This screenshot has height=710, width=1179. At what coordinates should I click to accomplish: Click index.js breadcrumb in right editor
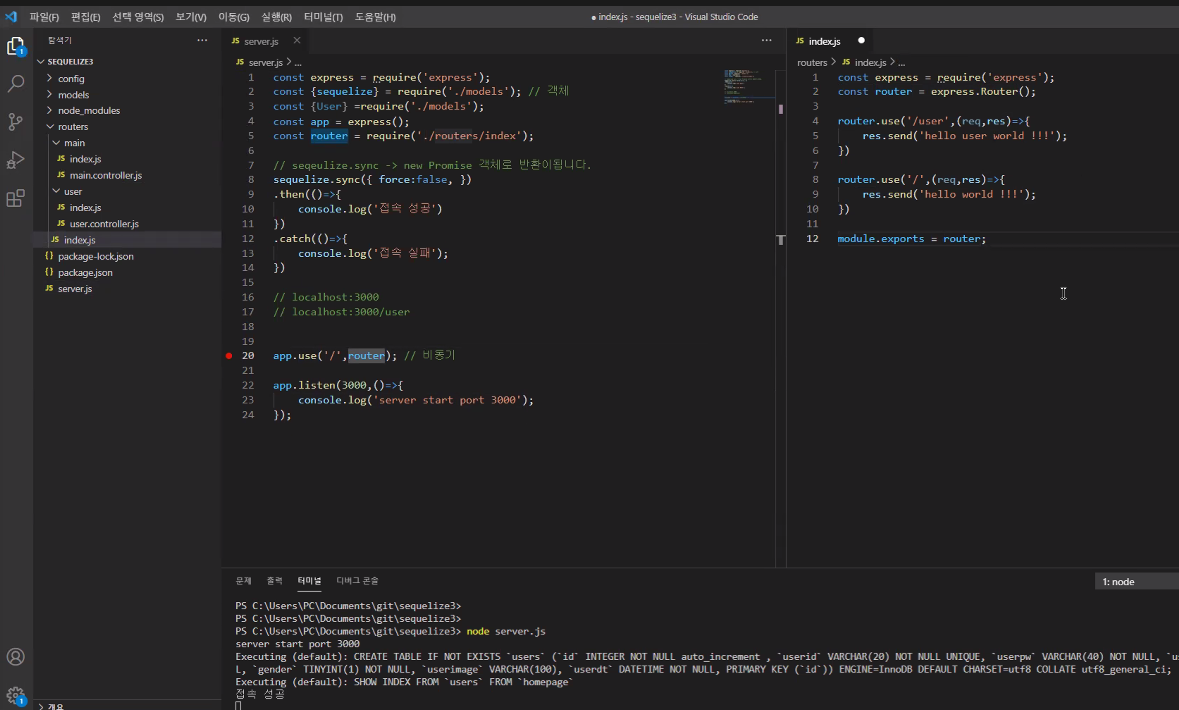coord(871,62)
